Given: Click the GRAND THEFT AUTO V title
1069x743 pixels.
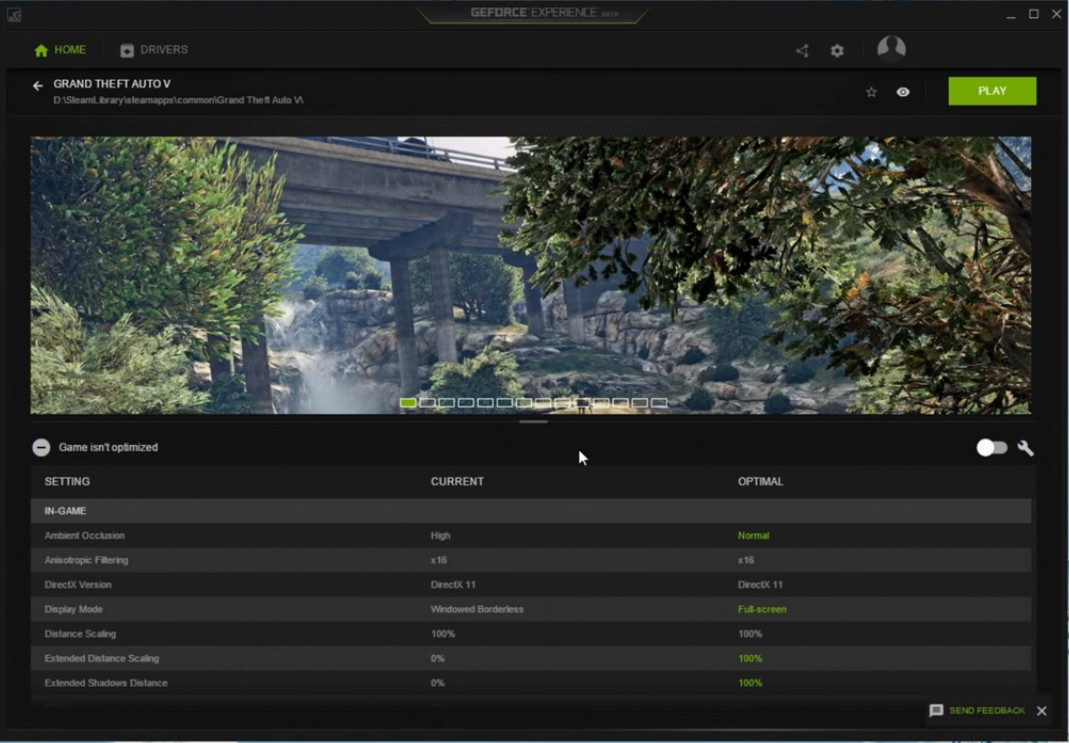Looking at the screenshot, I should (112, 84).
